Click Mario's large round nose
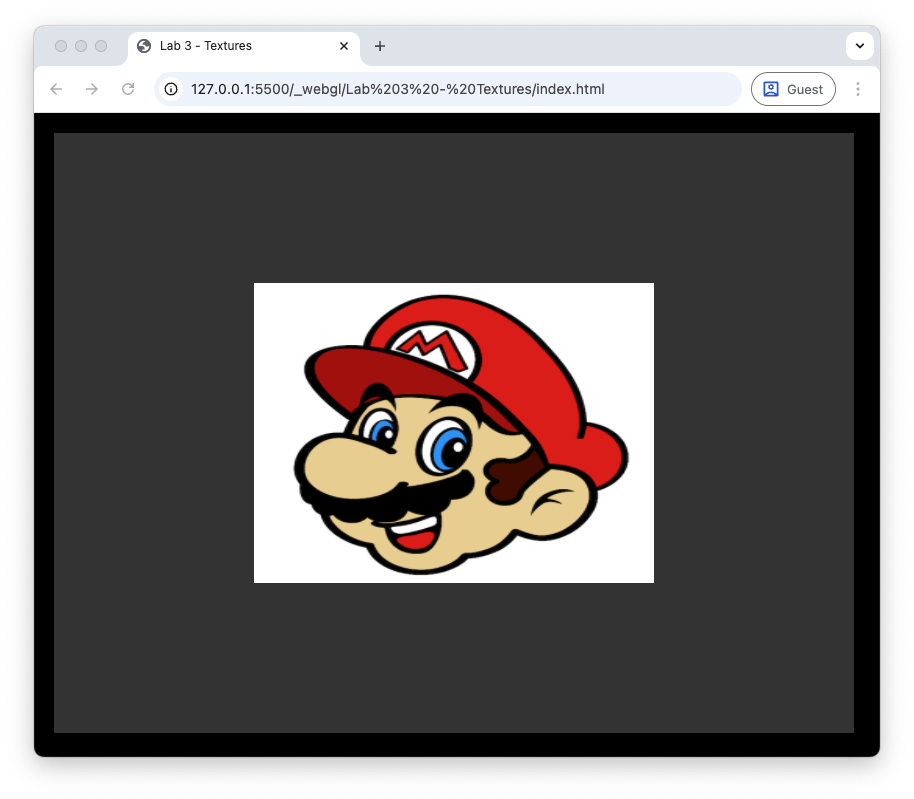The width and height of the screenshot is (914, 799). (340, 465)
